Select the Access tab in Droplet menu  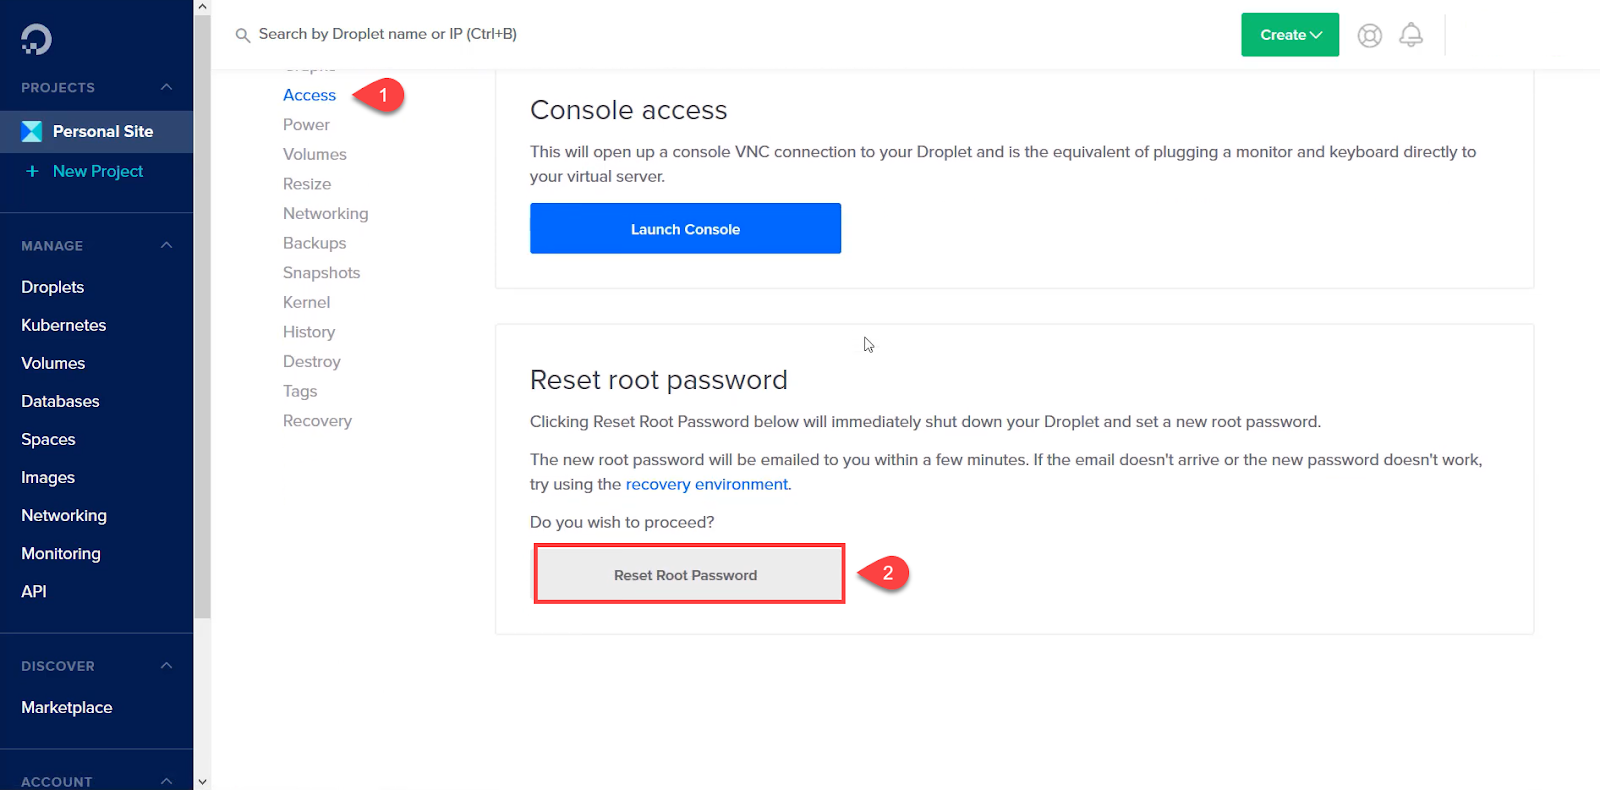309,95
